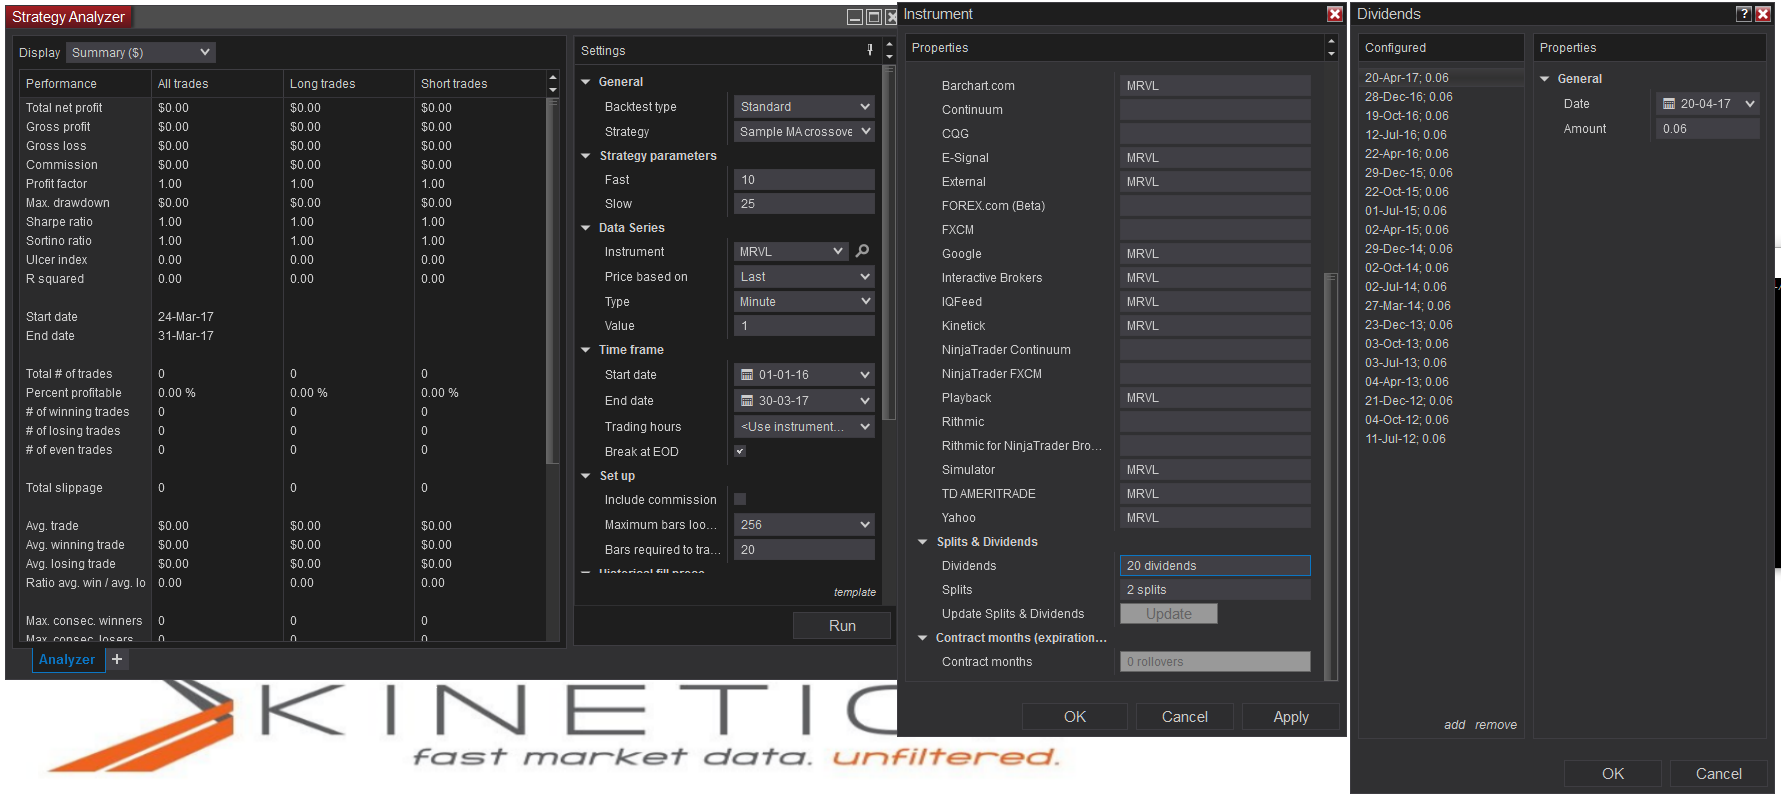This screenshot has width=1781, height=801.
Task: Collapse the Data Series section
Action: pos(586,228)
